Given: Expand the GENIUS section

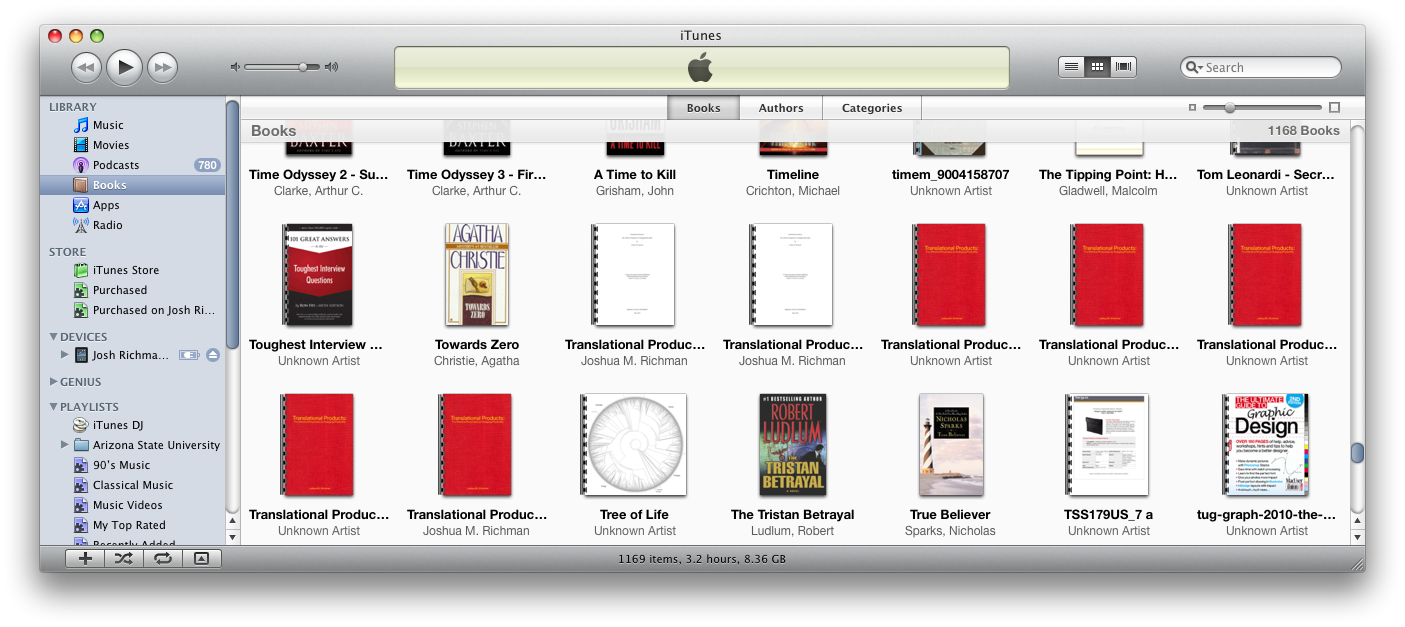Looking at the screenshot, I should tap(53, 382).
